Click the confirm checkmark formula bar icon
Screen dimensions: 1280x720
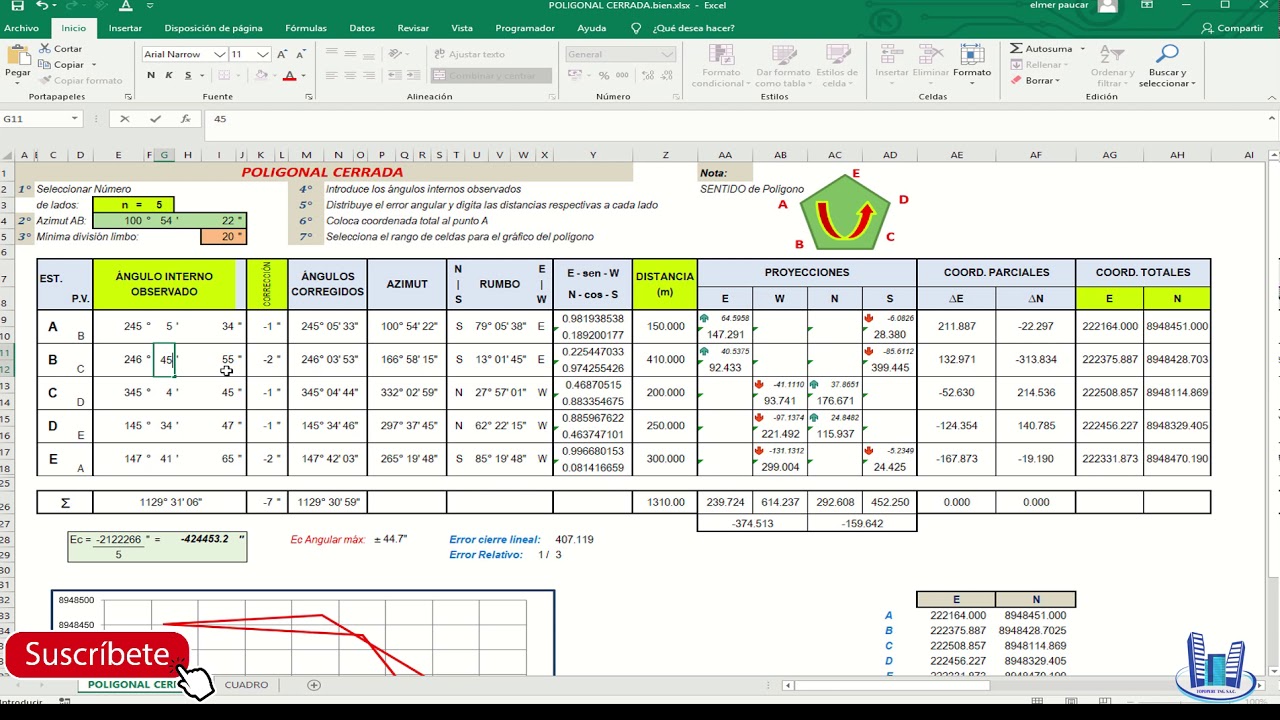(155, 118)
